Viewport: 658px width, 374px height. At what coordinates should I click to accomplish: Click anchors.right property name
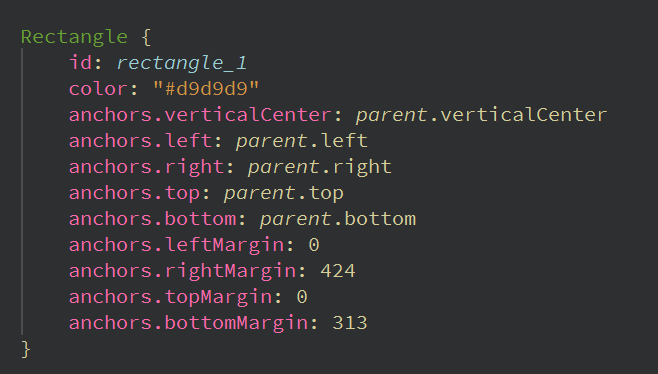[x=146, y=167]
